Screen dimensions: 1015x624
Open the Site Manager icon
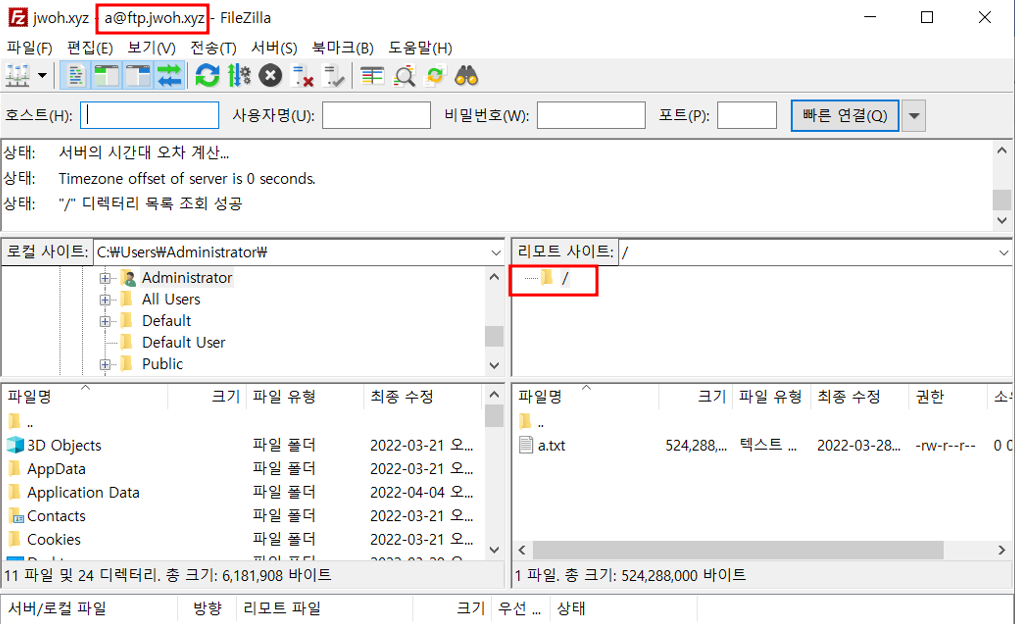click(17, 76)
